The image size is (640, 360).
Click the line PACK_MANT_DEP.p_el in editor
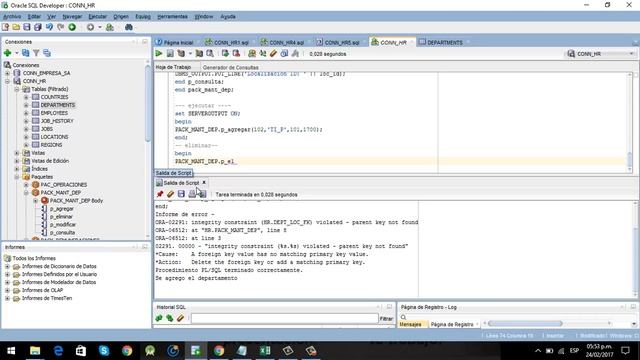(x=205, y=161)
